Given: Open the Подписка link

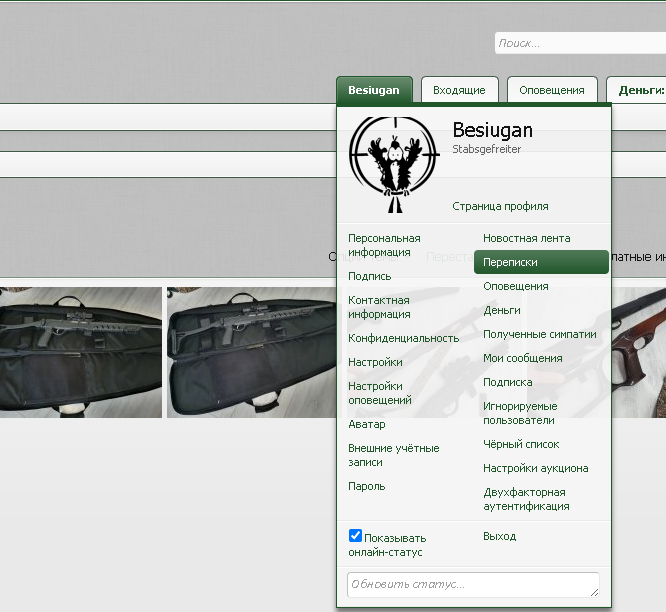Looking at the screenshot, I should click(508, 382).
